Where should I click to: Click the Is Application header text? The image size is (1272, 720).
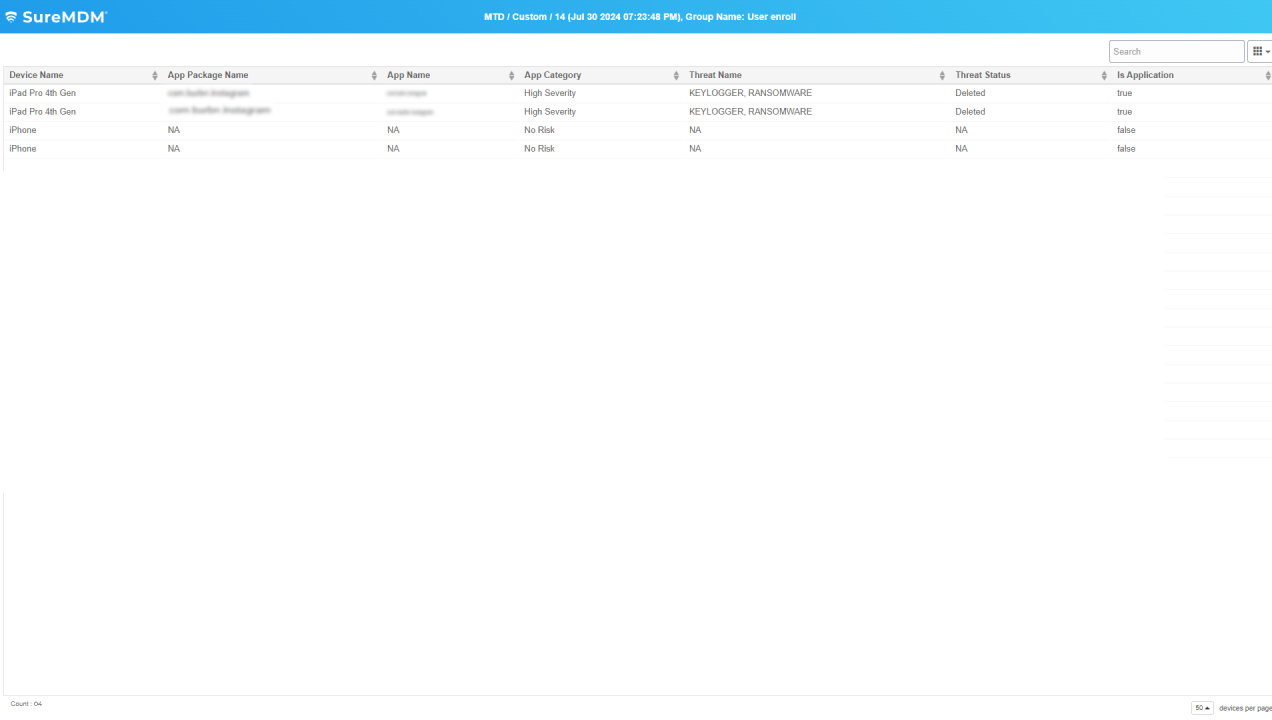pyautogui.click(x=1145, y=75)
